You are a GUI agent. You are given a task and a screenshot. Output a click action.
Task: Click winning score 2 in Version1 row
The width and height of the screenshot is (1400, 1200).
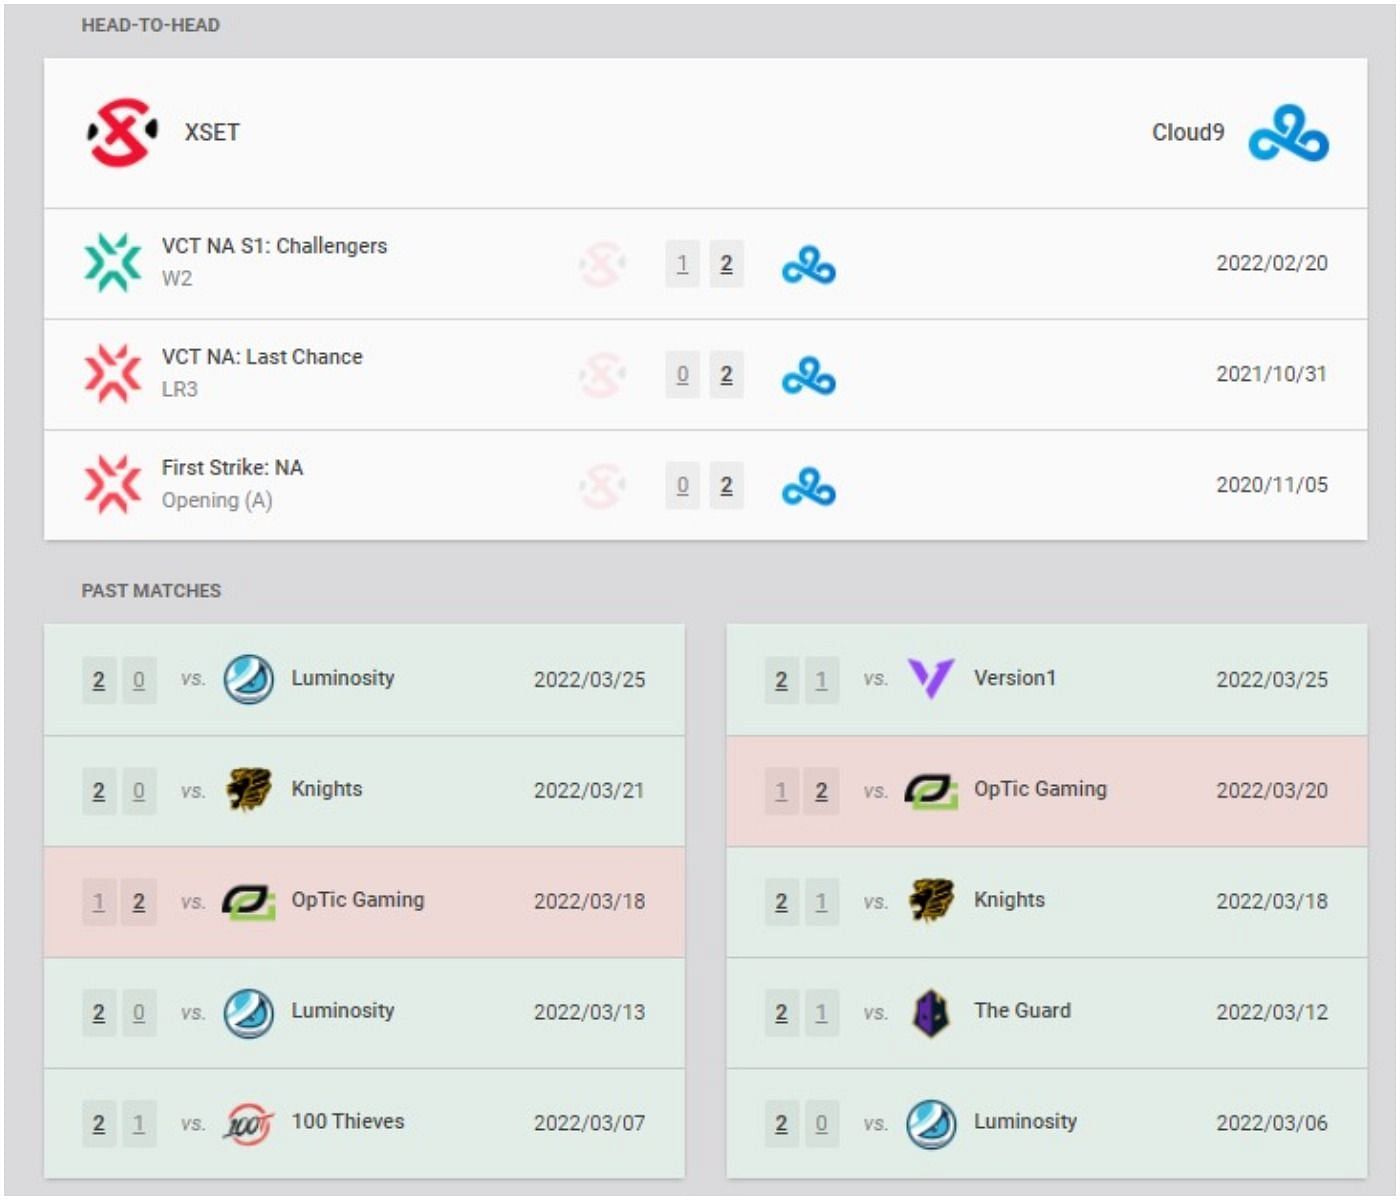[781, 681]
